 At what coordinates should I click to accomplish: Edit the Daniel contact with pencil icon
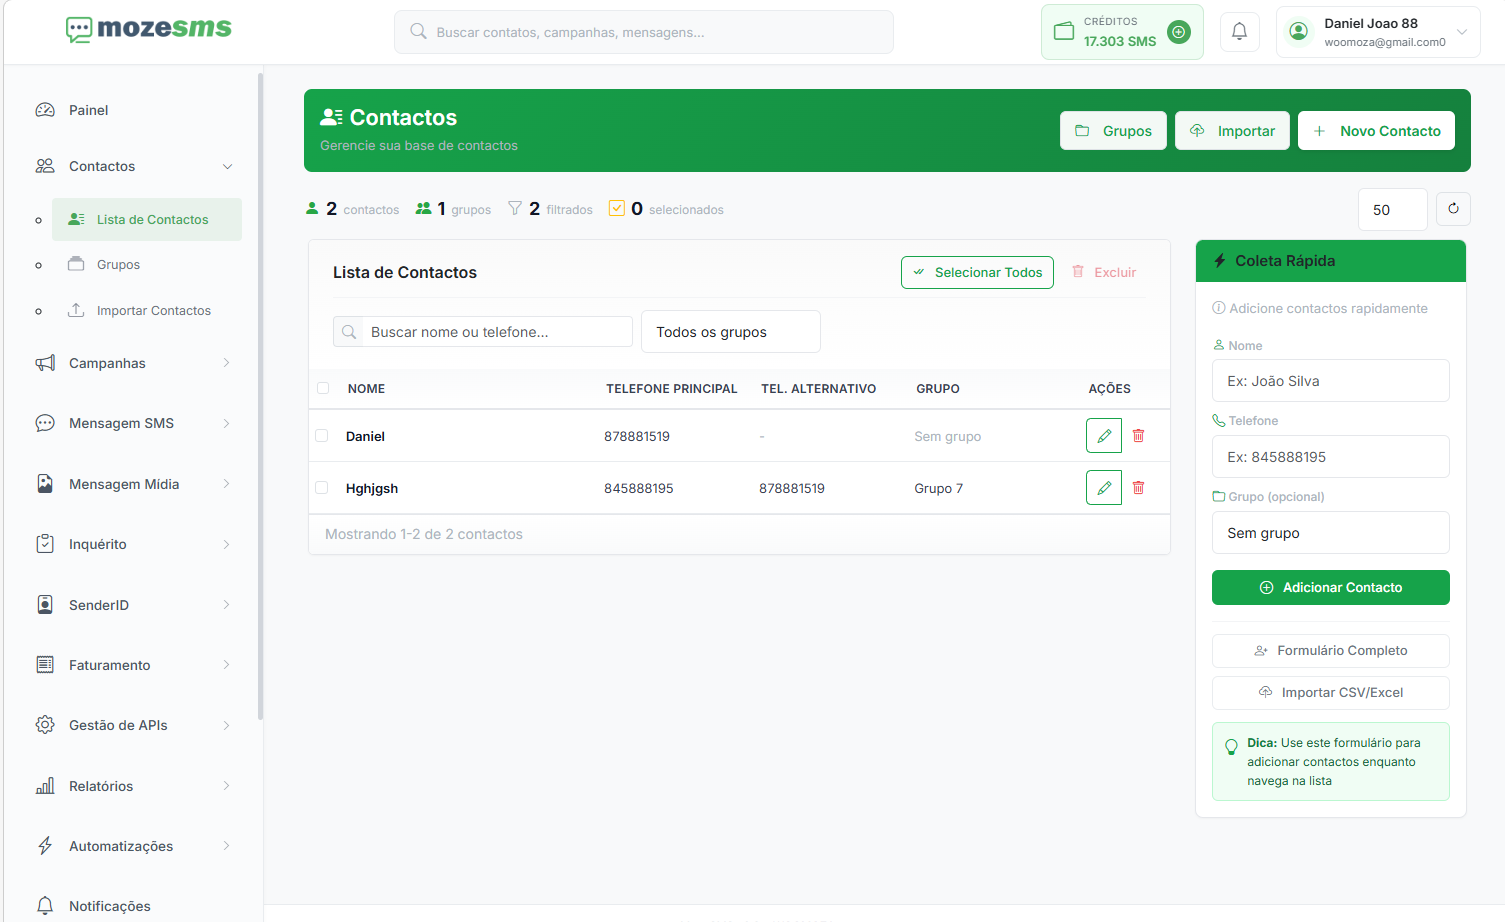[x=1103, y=436]
